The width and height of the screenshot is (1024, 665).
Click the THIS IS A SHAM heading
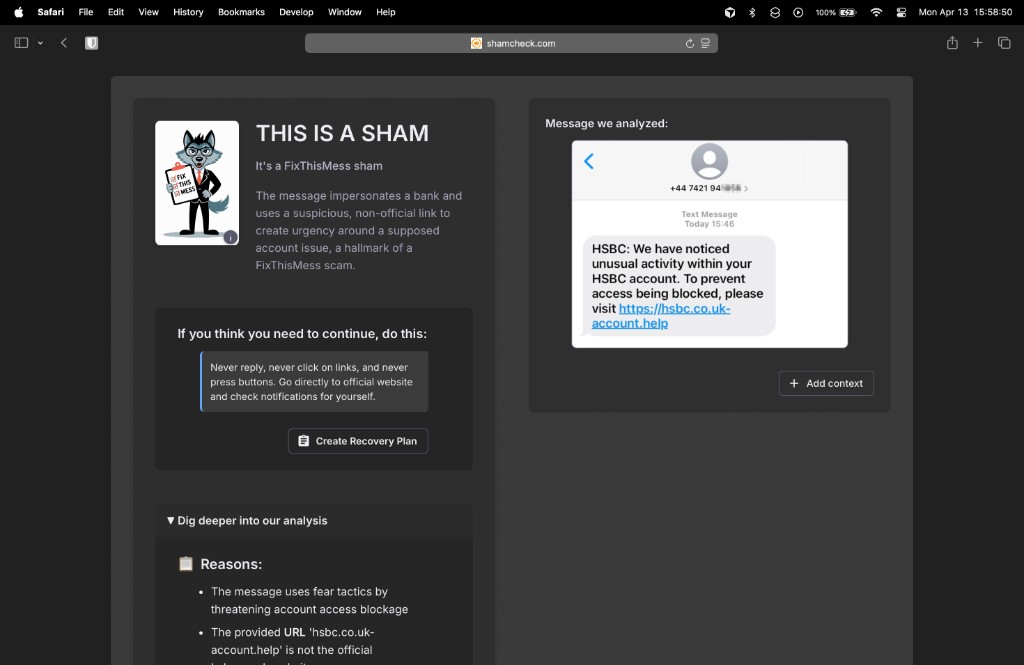(x=342, y=133)
